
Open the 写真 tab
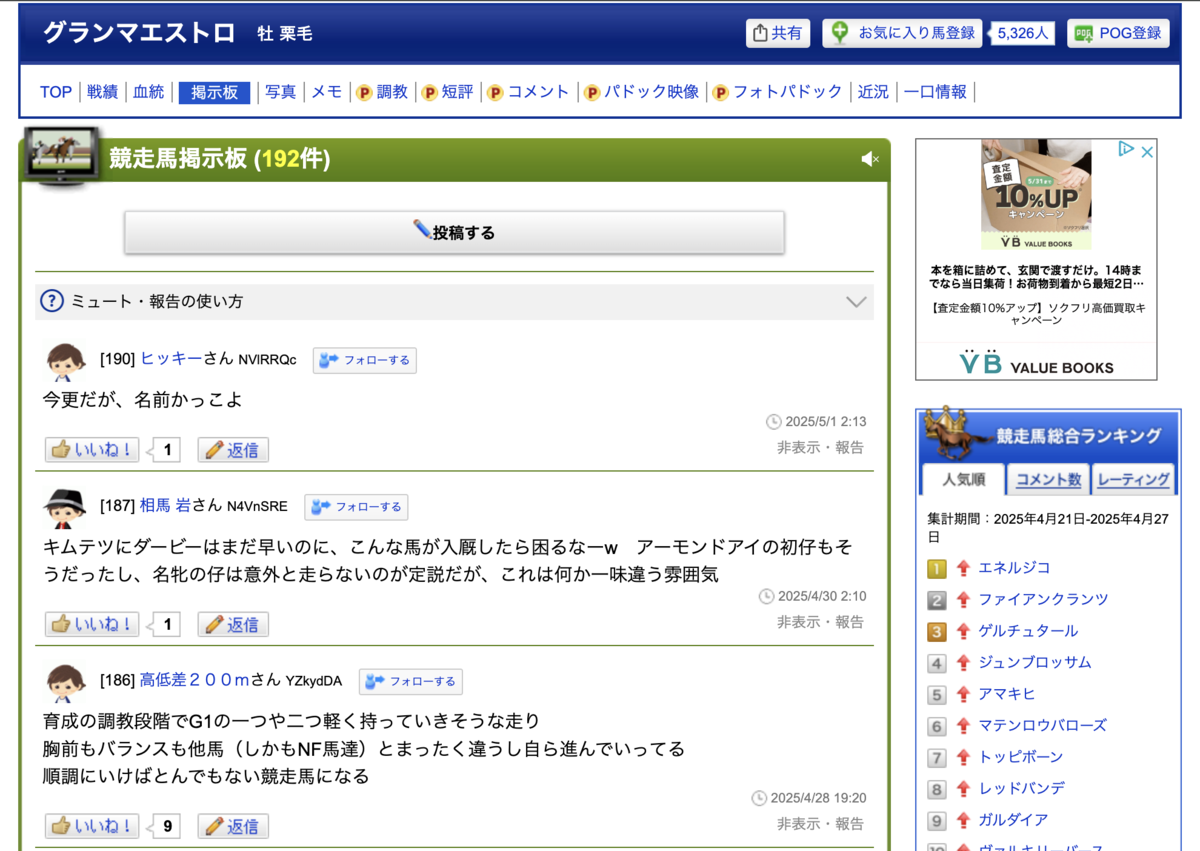point(281,92)
